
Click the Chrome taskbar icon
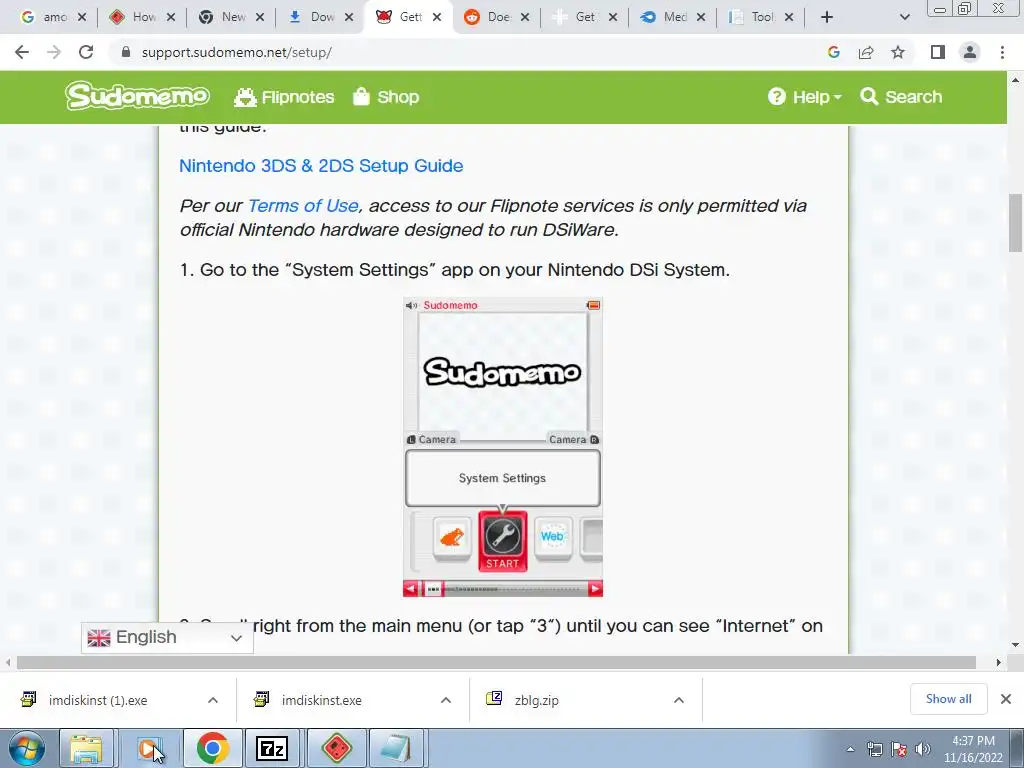213,748
